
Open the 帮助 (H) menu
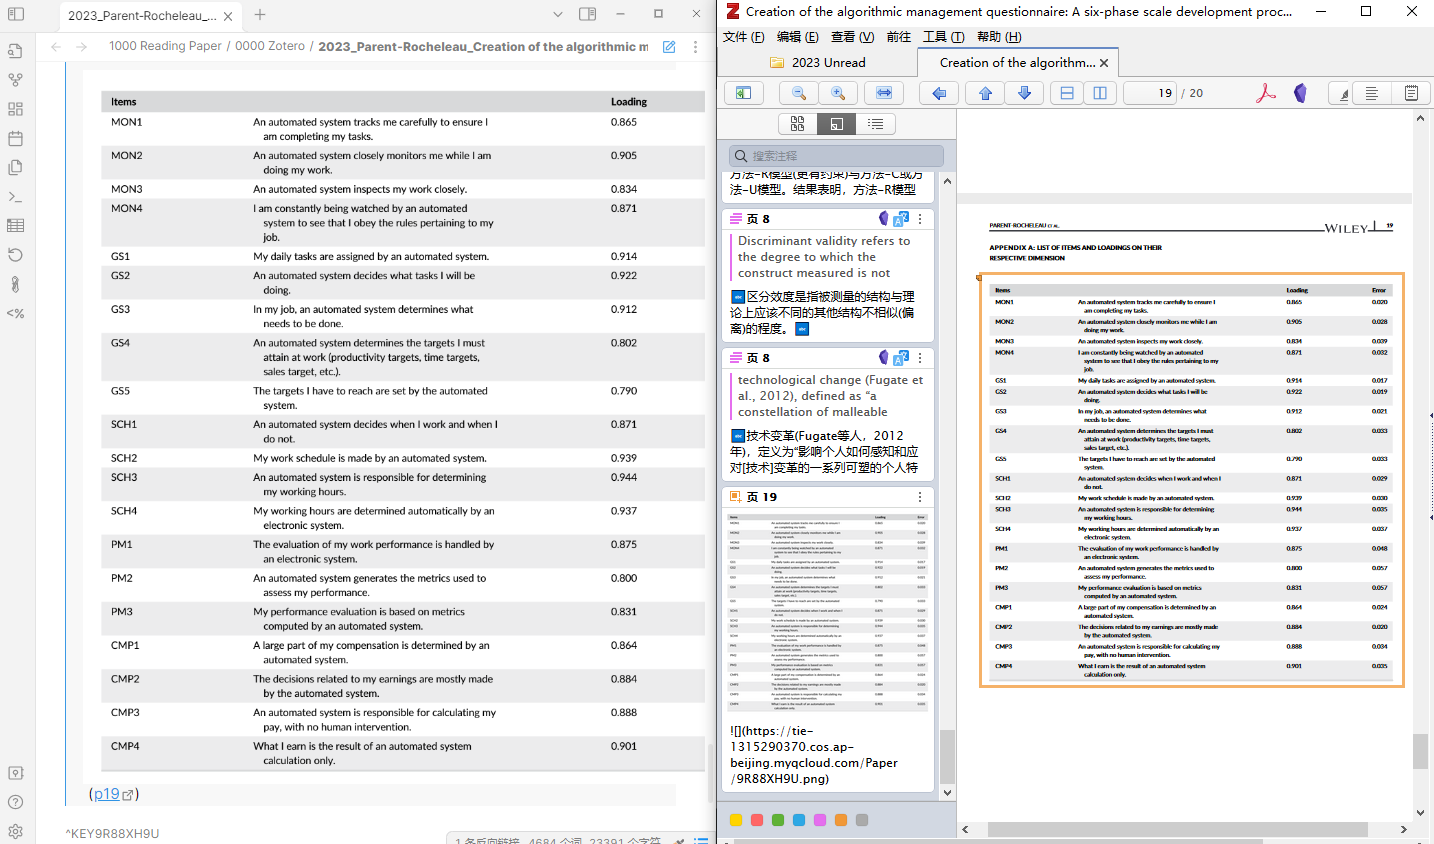click(x=999, y=37)
